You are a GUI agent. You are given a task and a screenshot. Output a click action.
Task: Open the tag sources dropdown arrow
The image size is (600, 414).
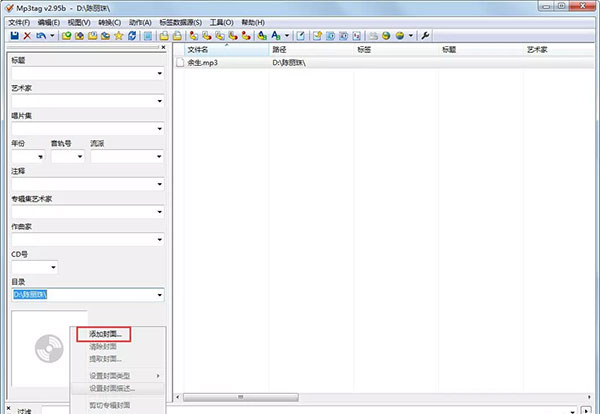point(411,36)
